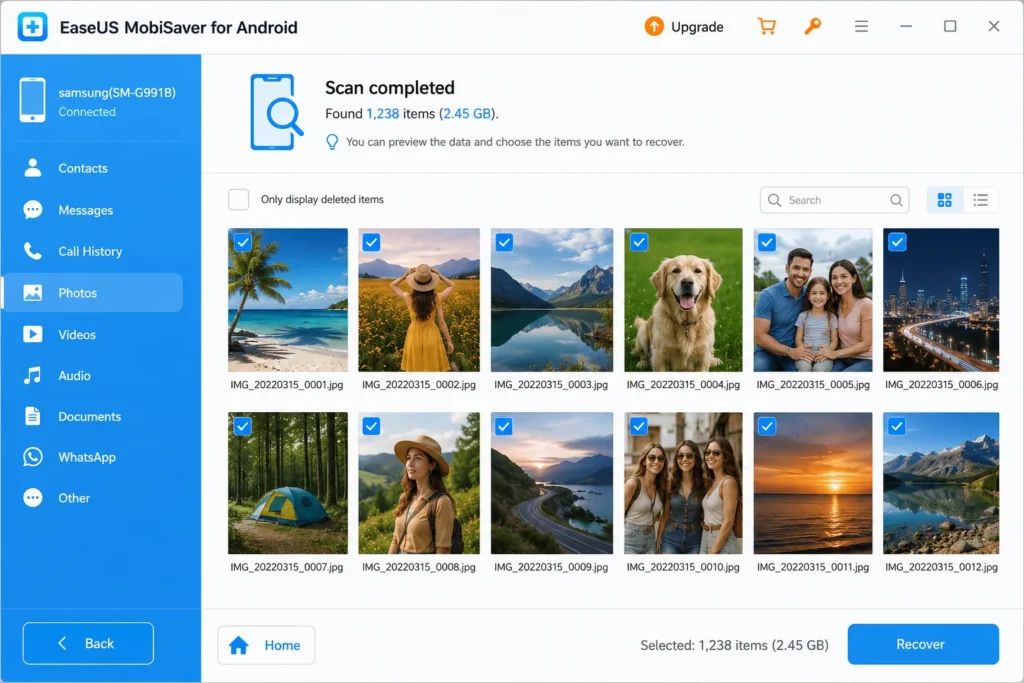
Task: Uncheck IMG_20220315_0001.jpg checkbox
Action: [x=242, y=242]
